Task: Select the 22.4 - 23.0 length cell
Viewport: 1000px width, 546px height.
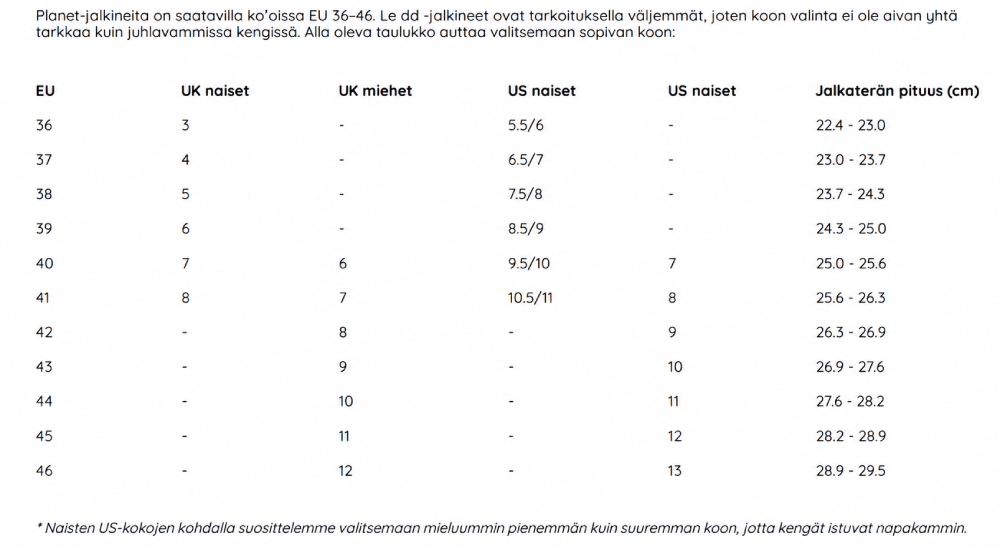Action: [x=850, y=125]
